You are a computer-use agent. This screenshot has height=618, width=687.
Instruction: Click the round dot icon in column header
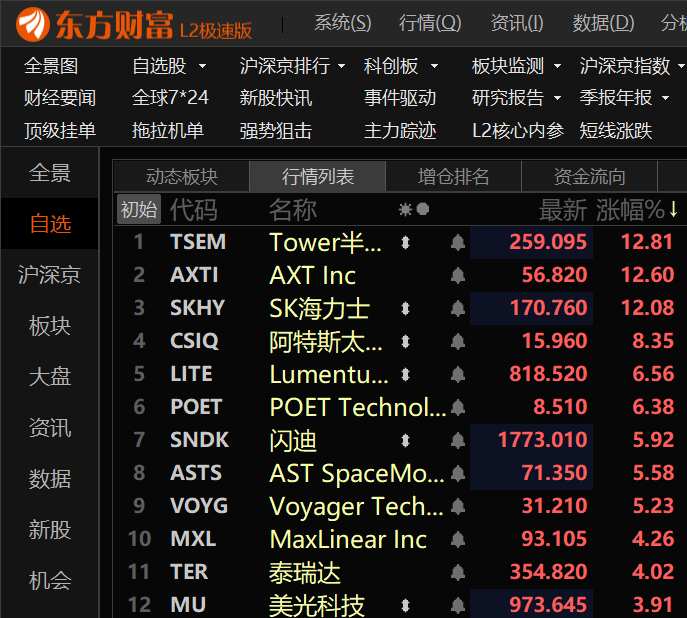coord(423,209)
